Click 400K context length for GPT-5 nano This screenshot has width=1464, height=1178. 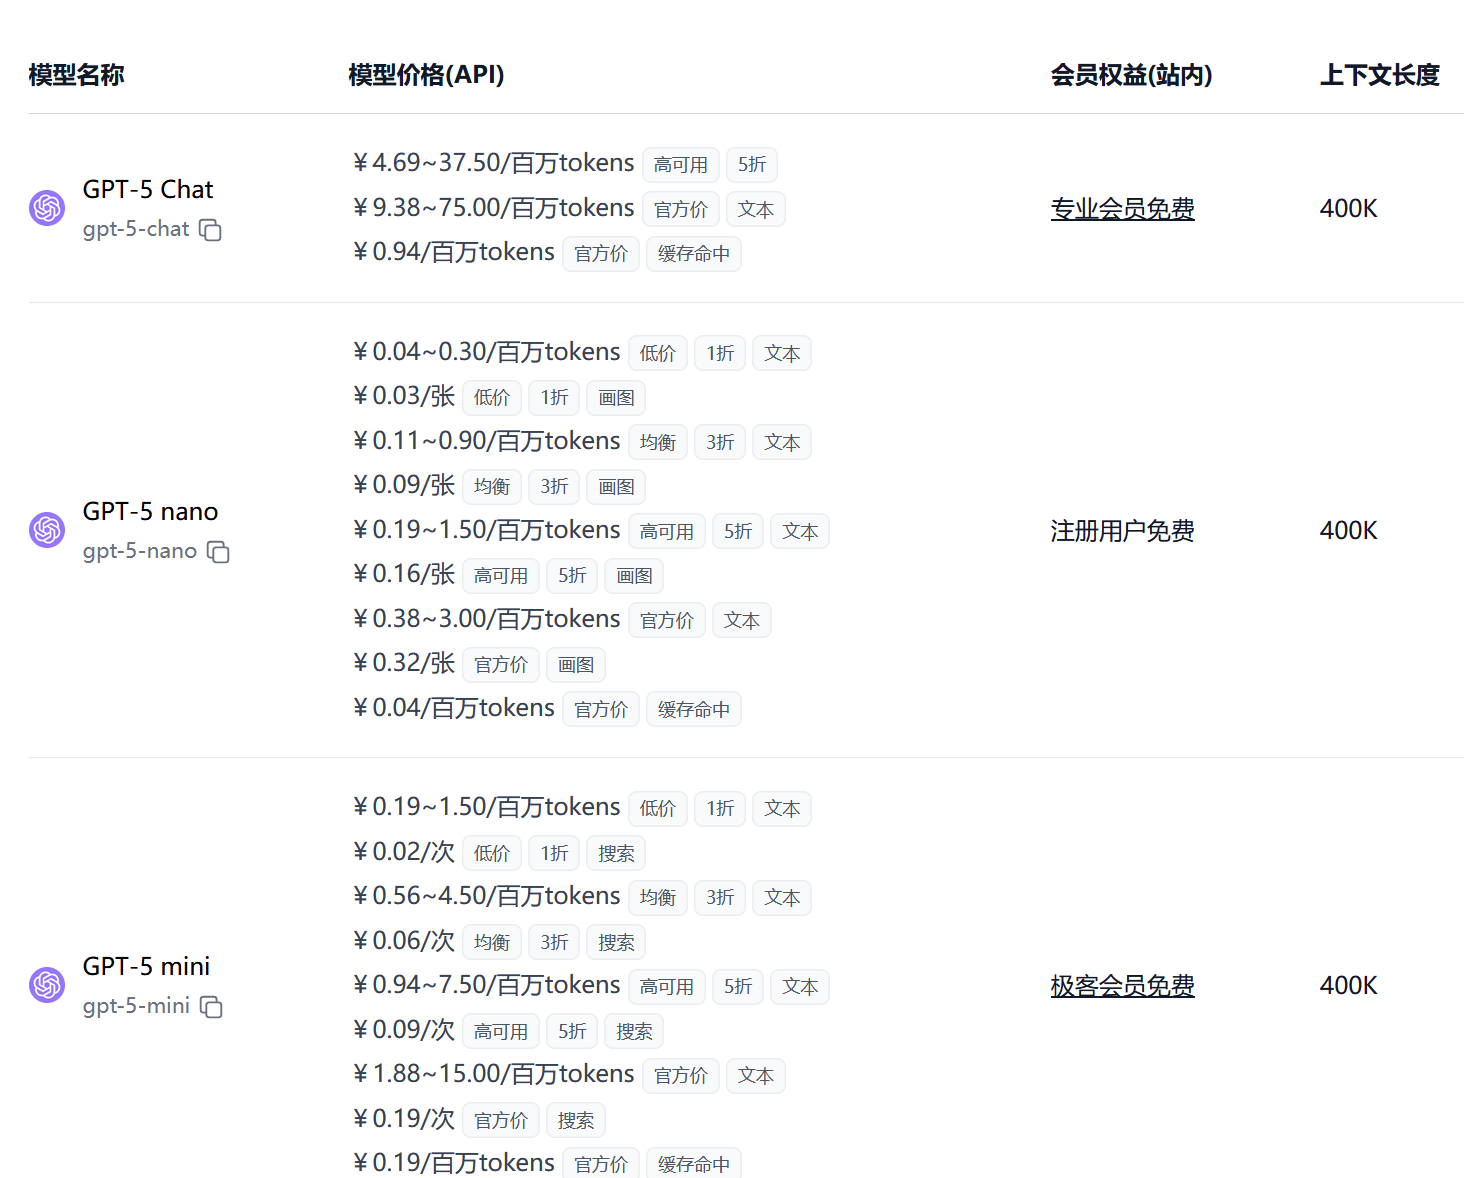(1348, 530)
